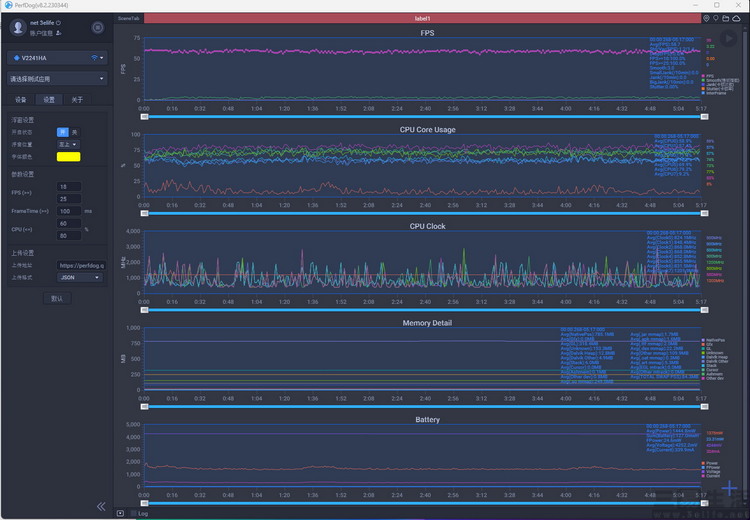
Task: Click the location pin with heart icon
Action: click(706, 18)
